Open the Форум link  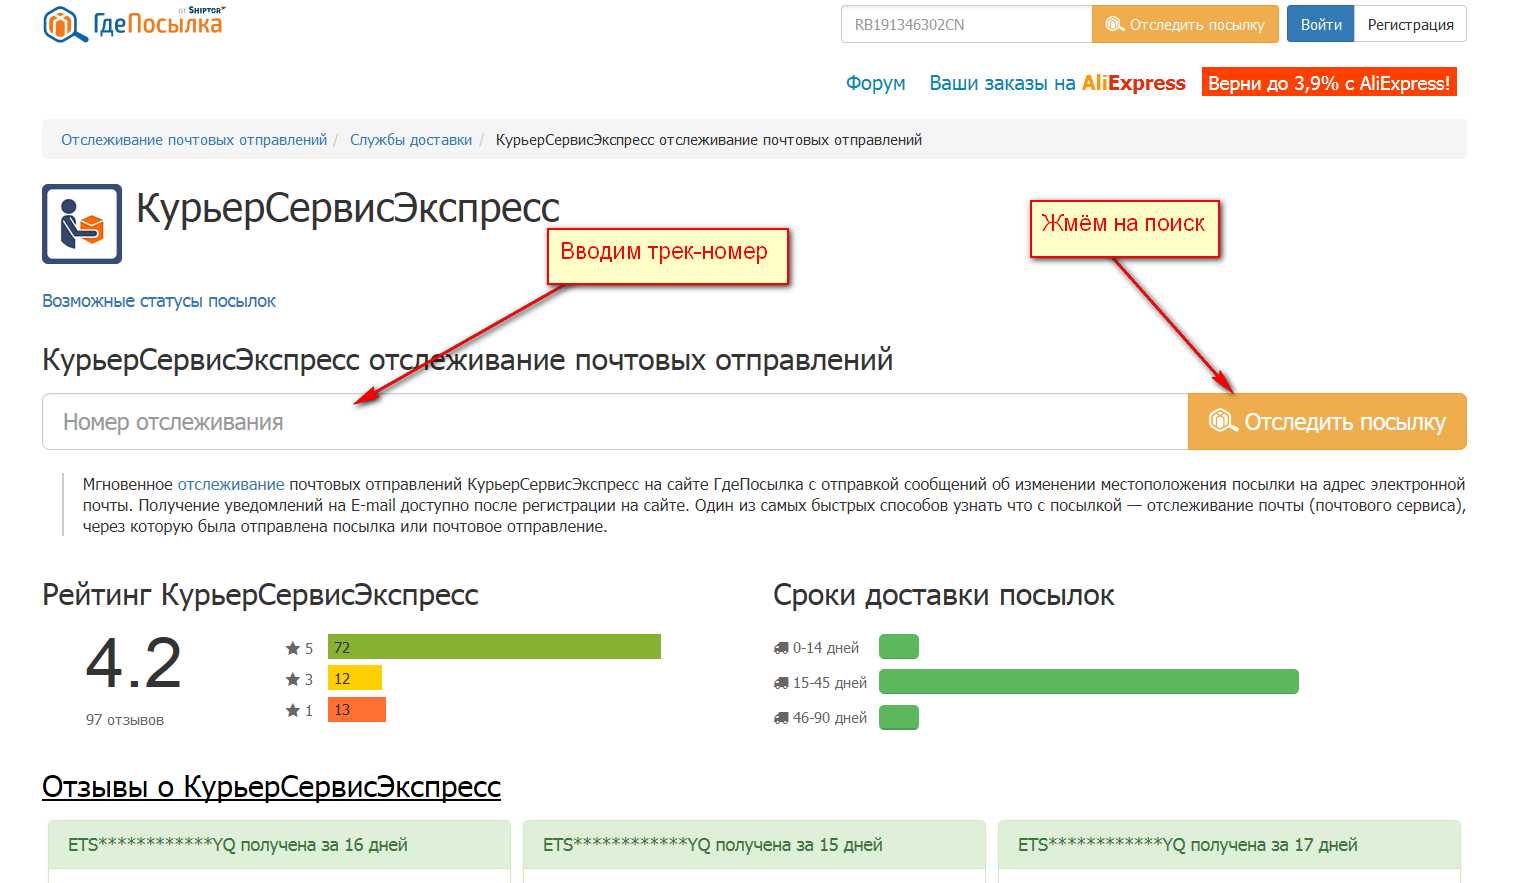coord(876,83)
